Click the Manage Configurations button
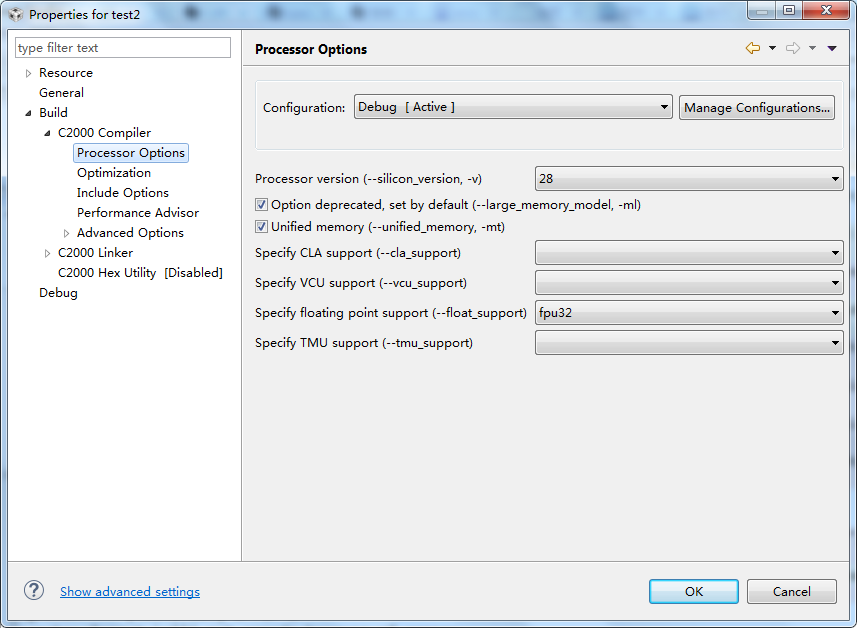The height and width of the screenshot is (628, 857). point(757,108)
